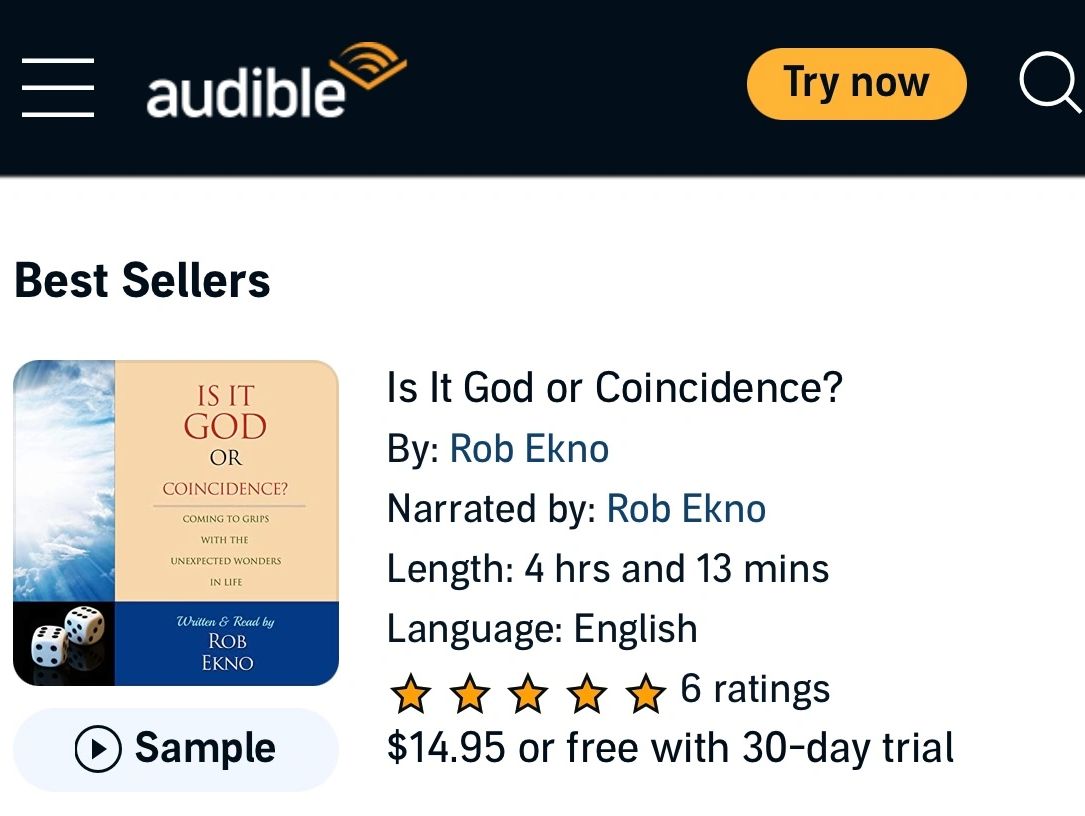Open the hamburger navigation menu
1085x816 pixels.
click(58, 86)
